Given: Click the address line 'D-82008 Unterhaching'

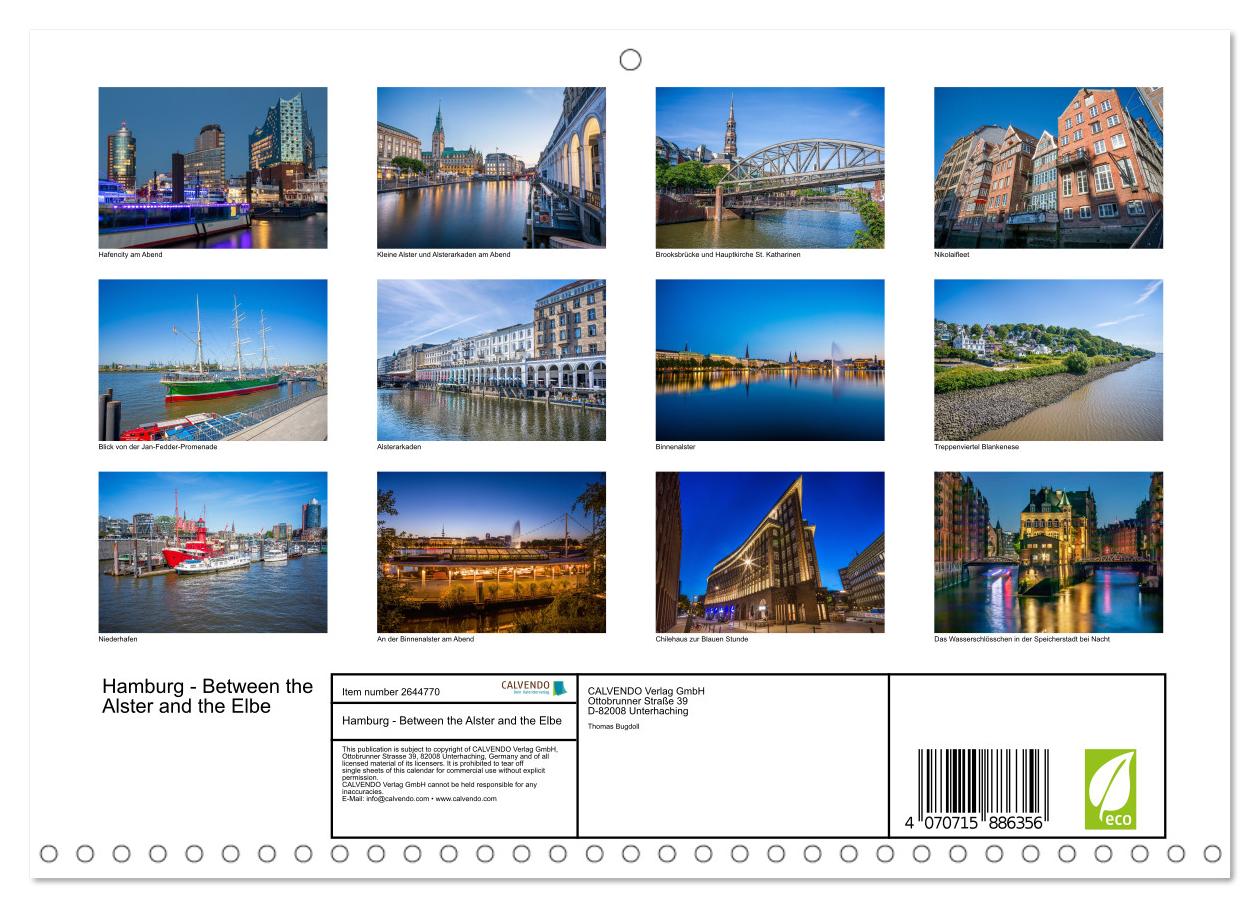Looking at the screenshot, I should (x=638, y=711).
